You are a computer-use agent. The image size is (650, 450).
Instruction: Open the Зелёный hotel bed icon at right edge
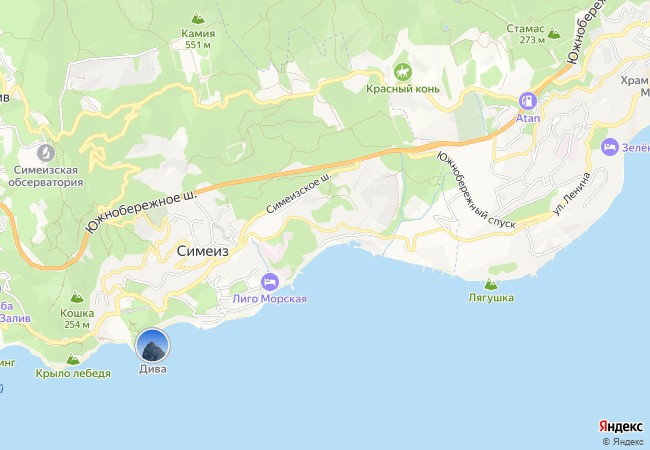(609, 148)
